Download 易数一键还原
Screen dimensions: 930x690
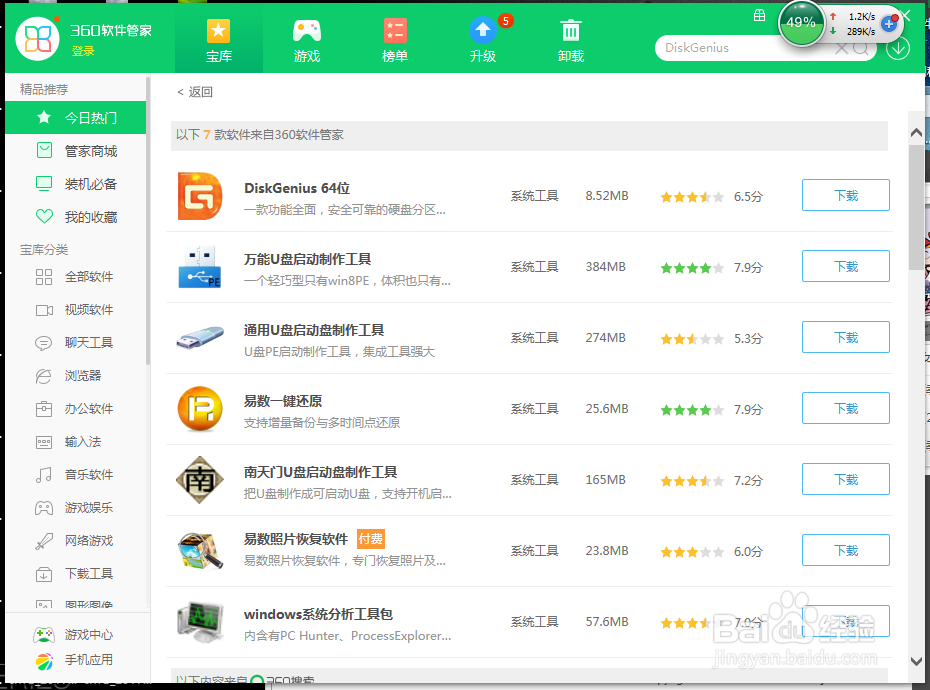[x=846, y=408]
